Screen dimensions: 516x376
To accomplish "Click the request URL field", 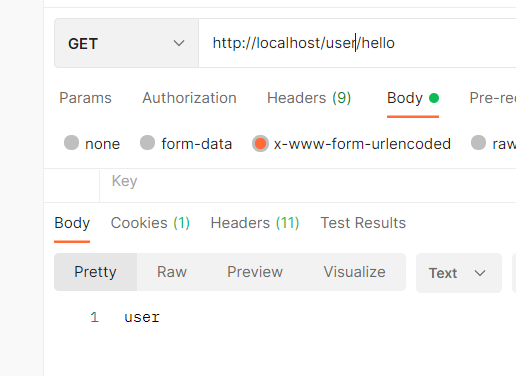I will 357,43.
